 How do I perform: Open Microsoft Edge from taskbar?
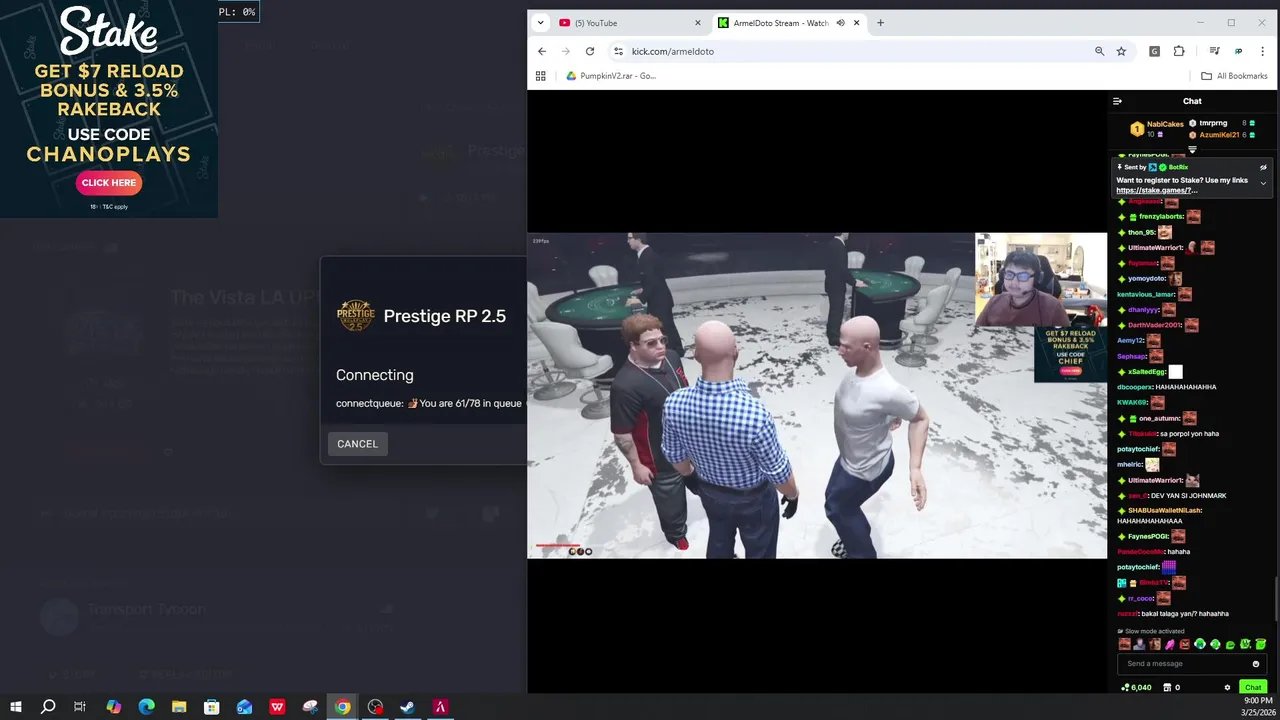tap(146, 707)
